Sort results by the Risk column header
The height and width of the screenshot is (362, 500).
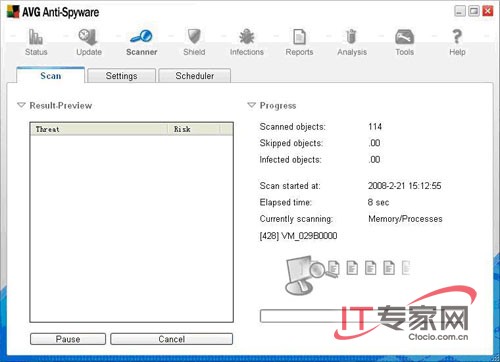[194, 129]
